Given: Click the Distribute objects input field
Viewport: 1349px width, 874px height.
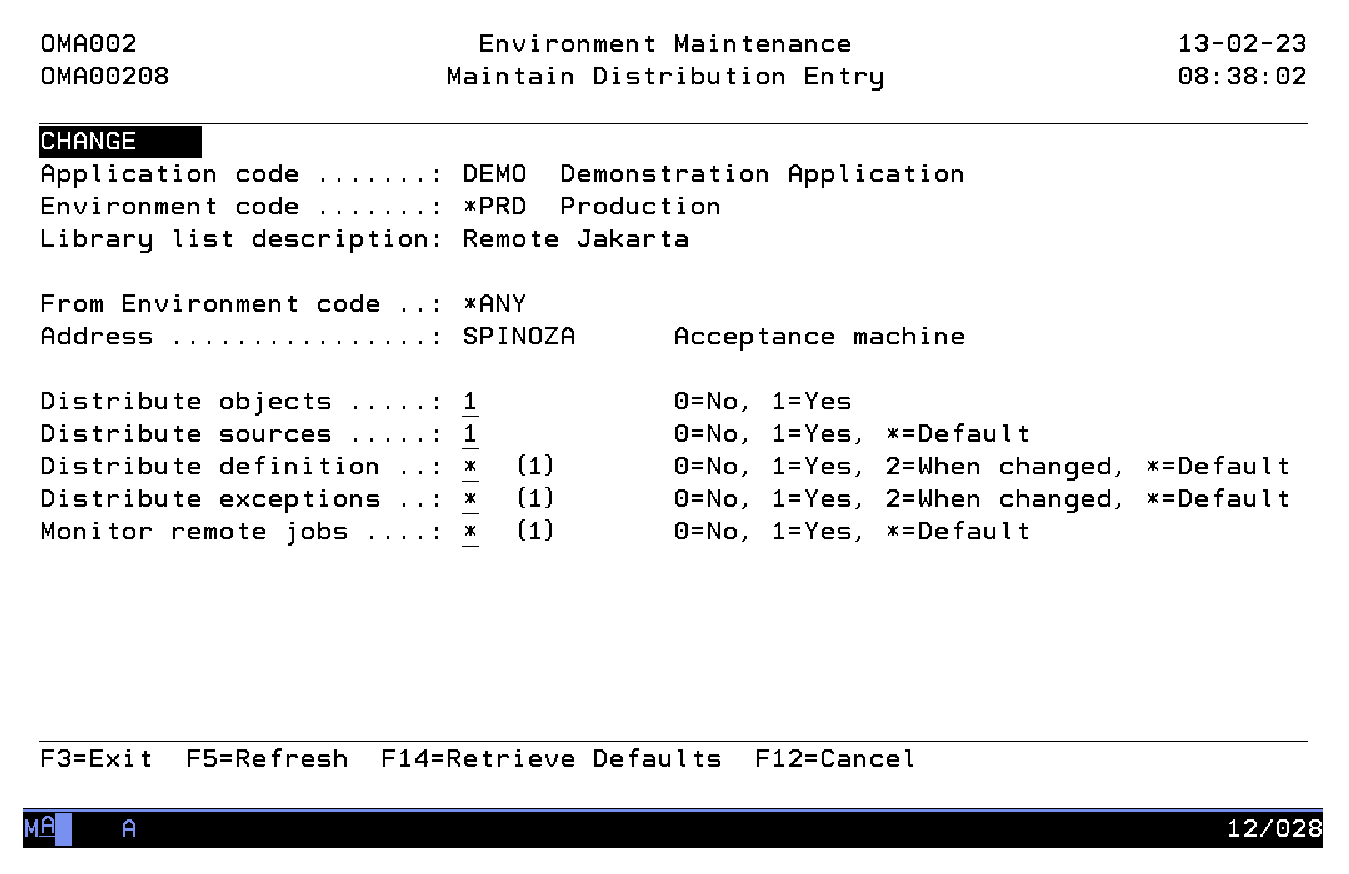Looking at the screenshot, I should tap(470, 402).
